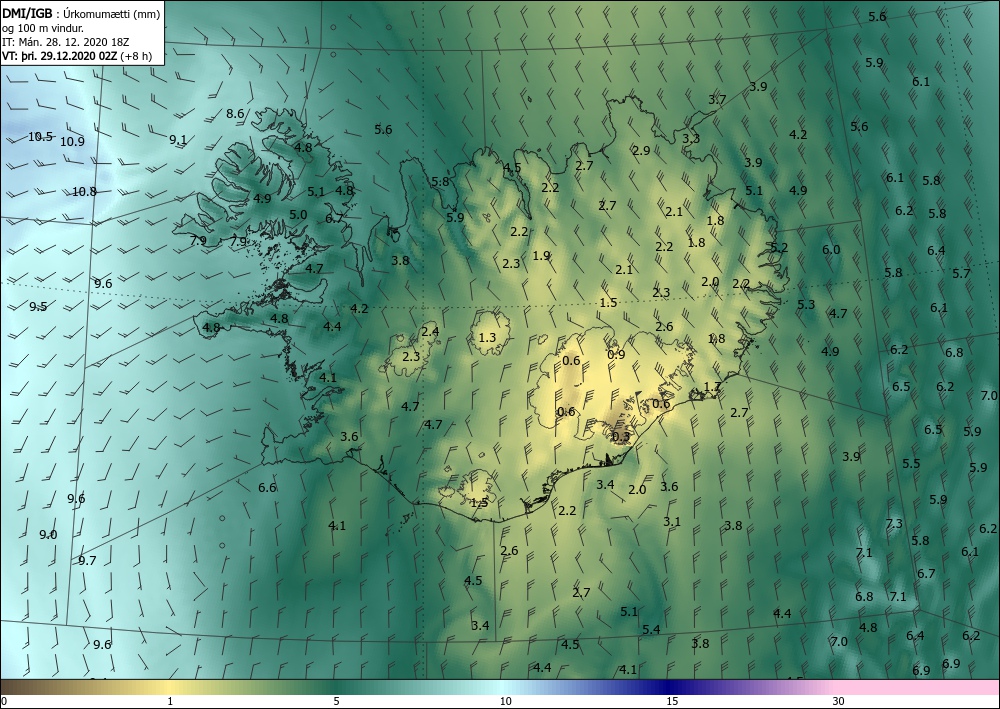This screenshot has width=1000, height=709.
Task: Select the 6.6 value off the southwest coast
Action: pos(267,488)
